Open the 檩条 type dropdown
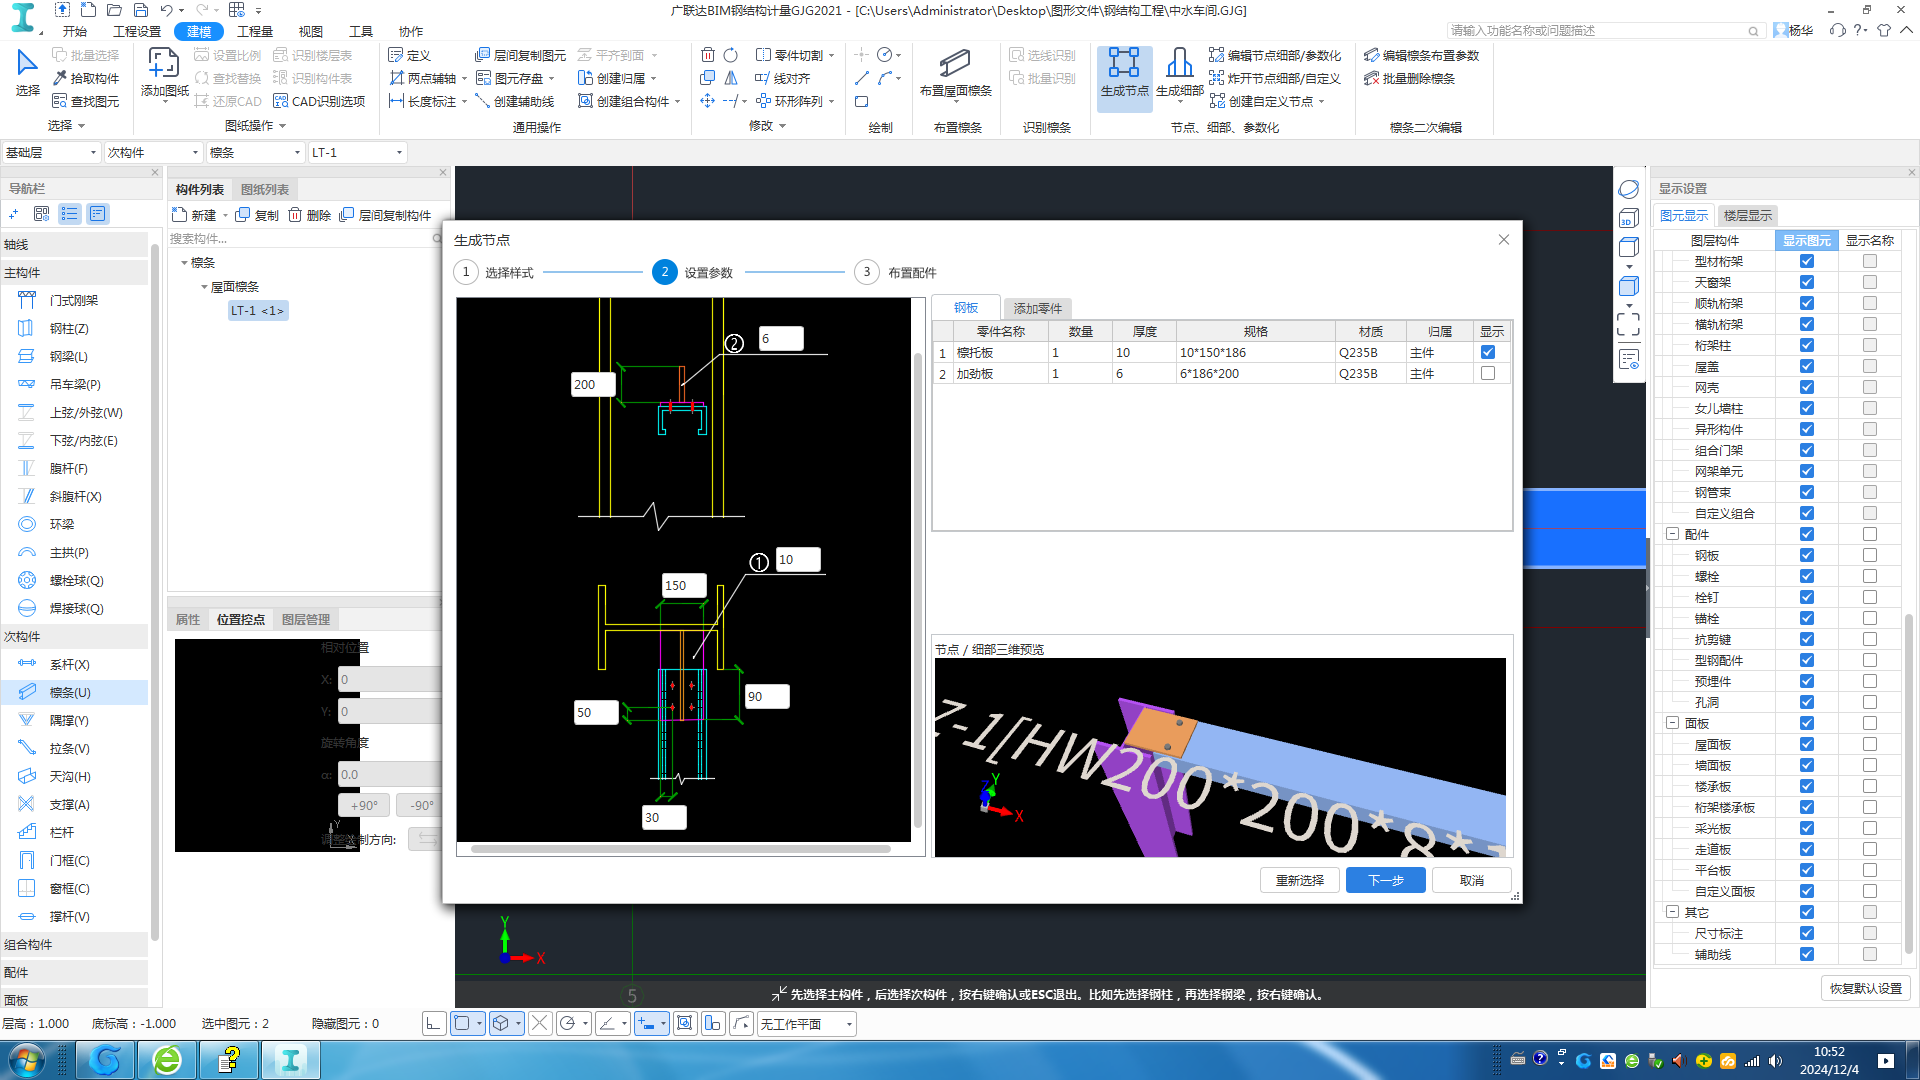 click(255, 152)
